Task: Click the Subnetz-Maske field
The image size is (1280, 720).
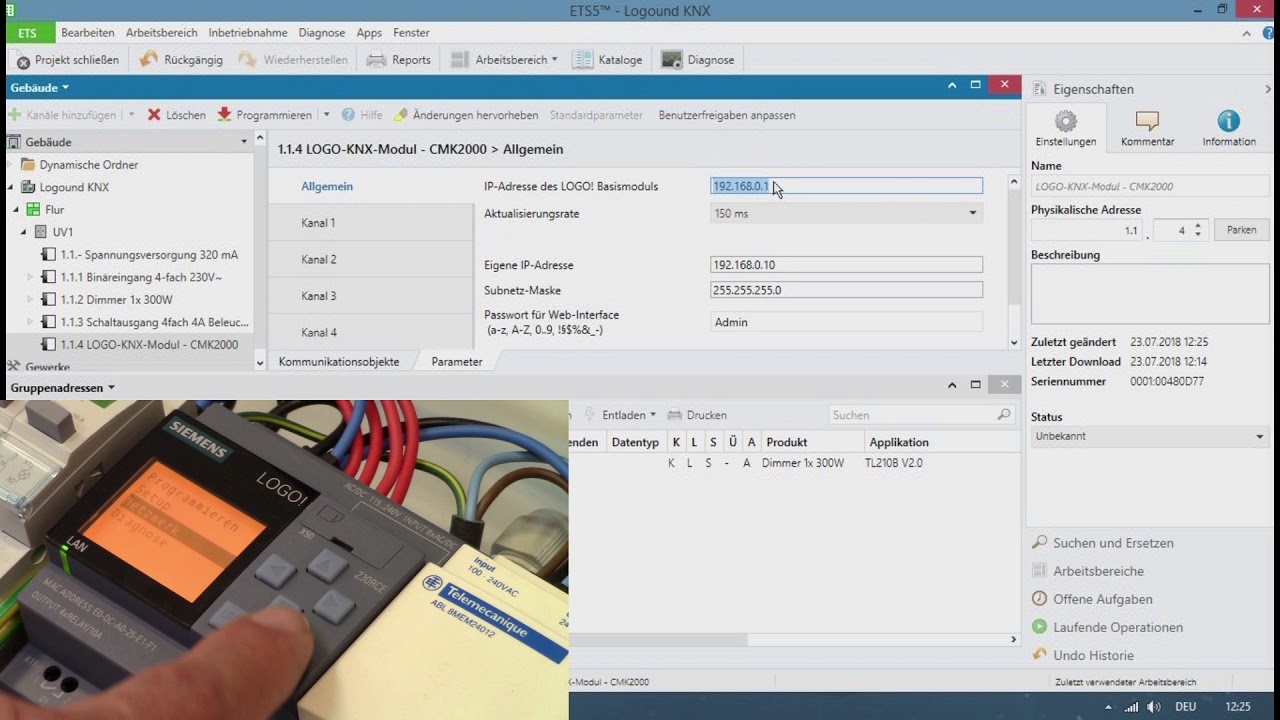Action: click(x=846, y=290)
